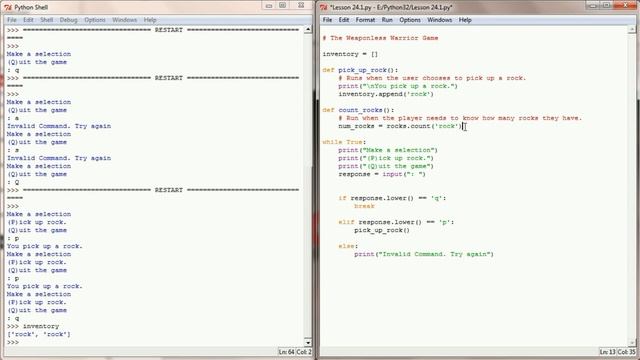Click the pick_up_rock() call line
Screen dimensions: 640x360
pyautogui.click(x=382, y=230)
